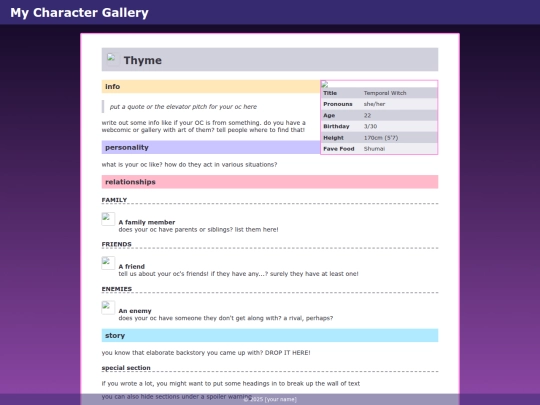Click the 'write out some info' paragraph
540x405 pixels.
pos(204,126)
